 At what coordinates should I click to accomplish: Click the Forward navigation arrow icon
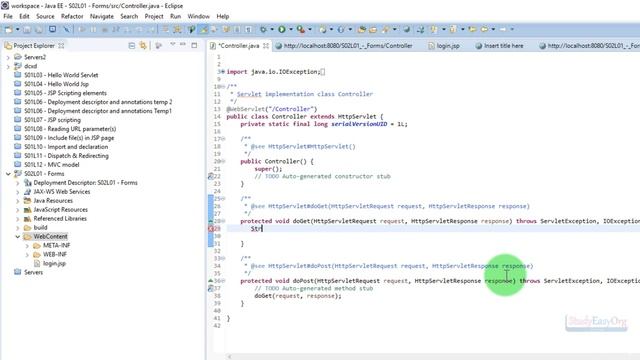[503, 29]
